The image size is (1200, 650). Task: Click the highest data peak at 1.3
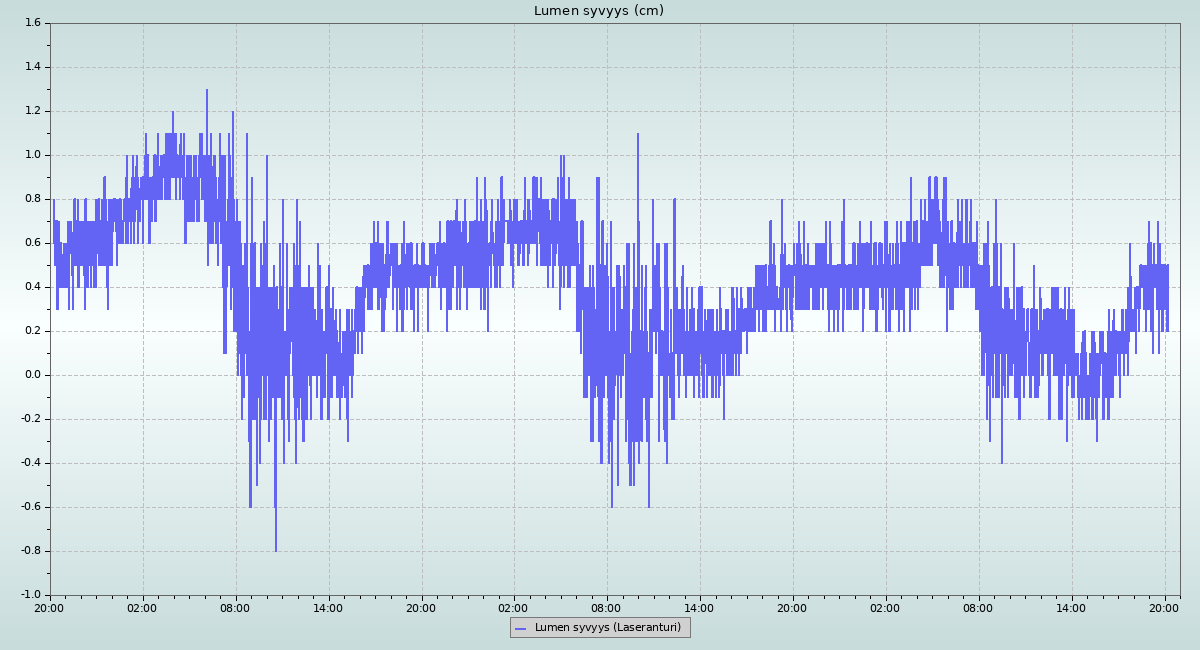point(207,92)
